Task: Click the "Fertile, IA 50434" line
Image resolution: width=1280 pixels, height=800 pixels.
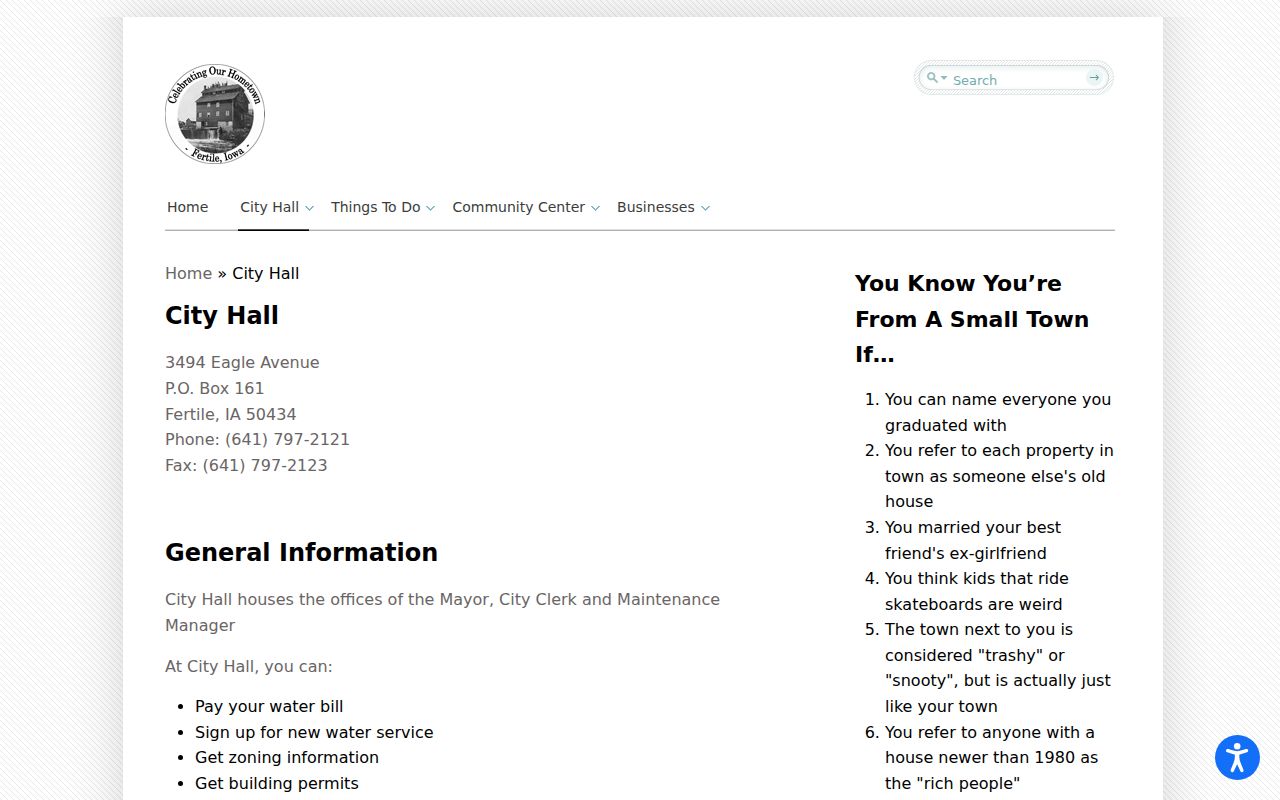Action: point(231,414)
